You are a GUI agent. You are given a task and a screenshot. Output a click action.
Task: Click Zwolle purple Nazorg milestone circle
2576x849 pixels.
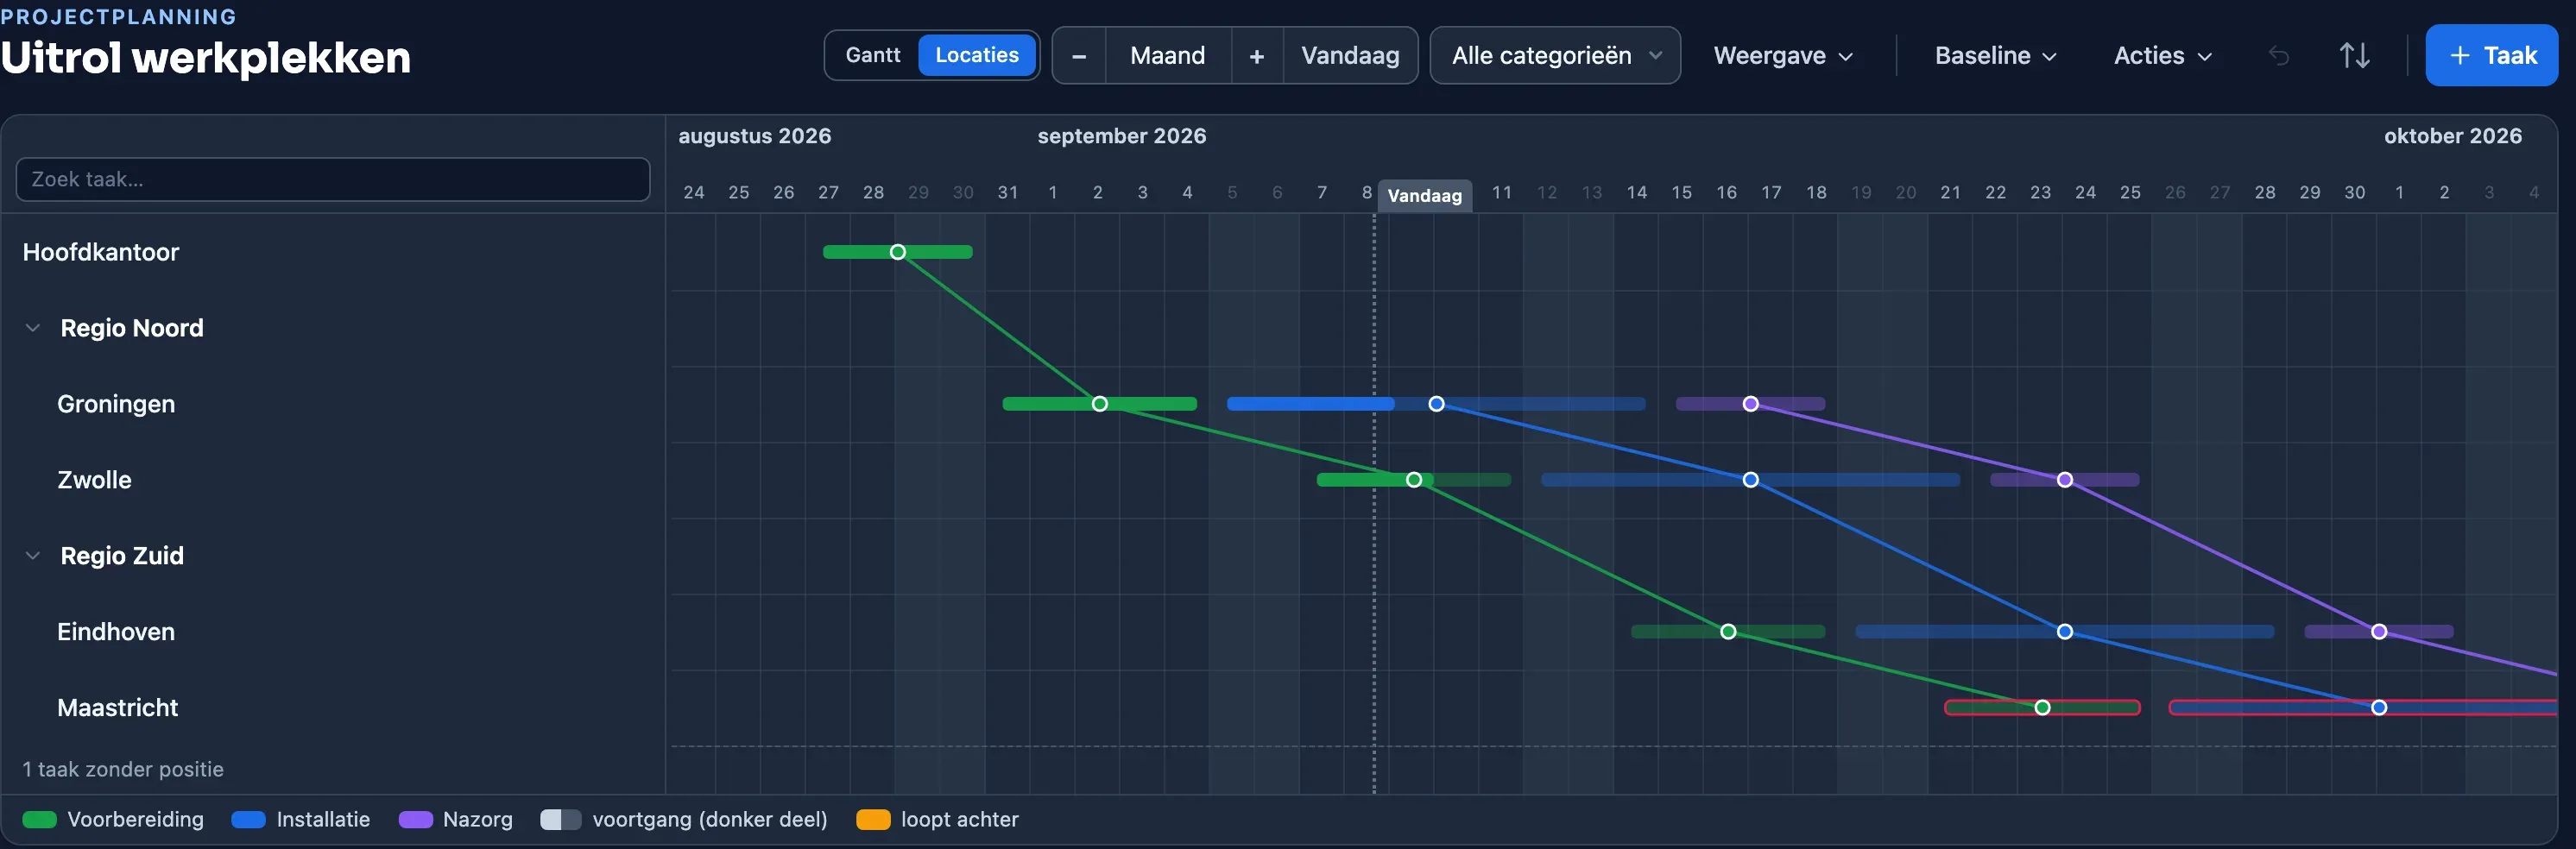pyautogui.click(x=2065, y=480)
